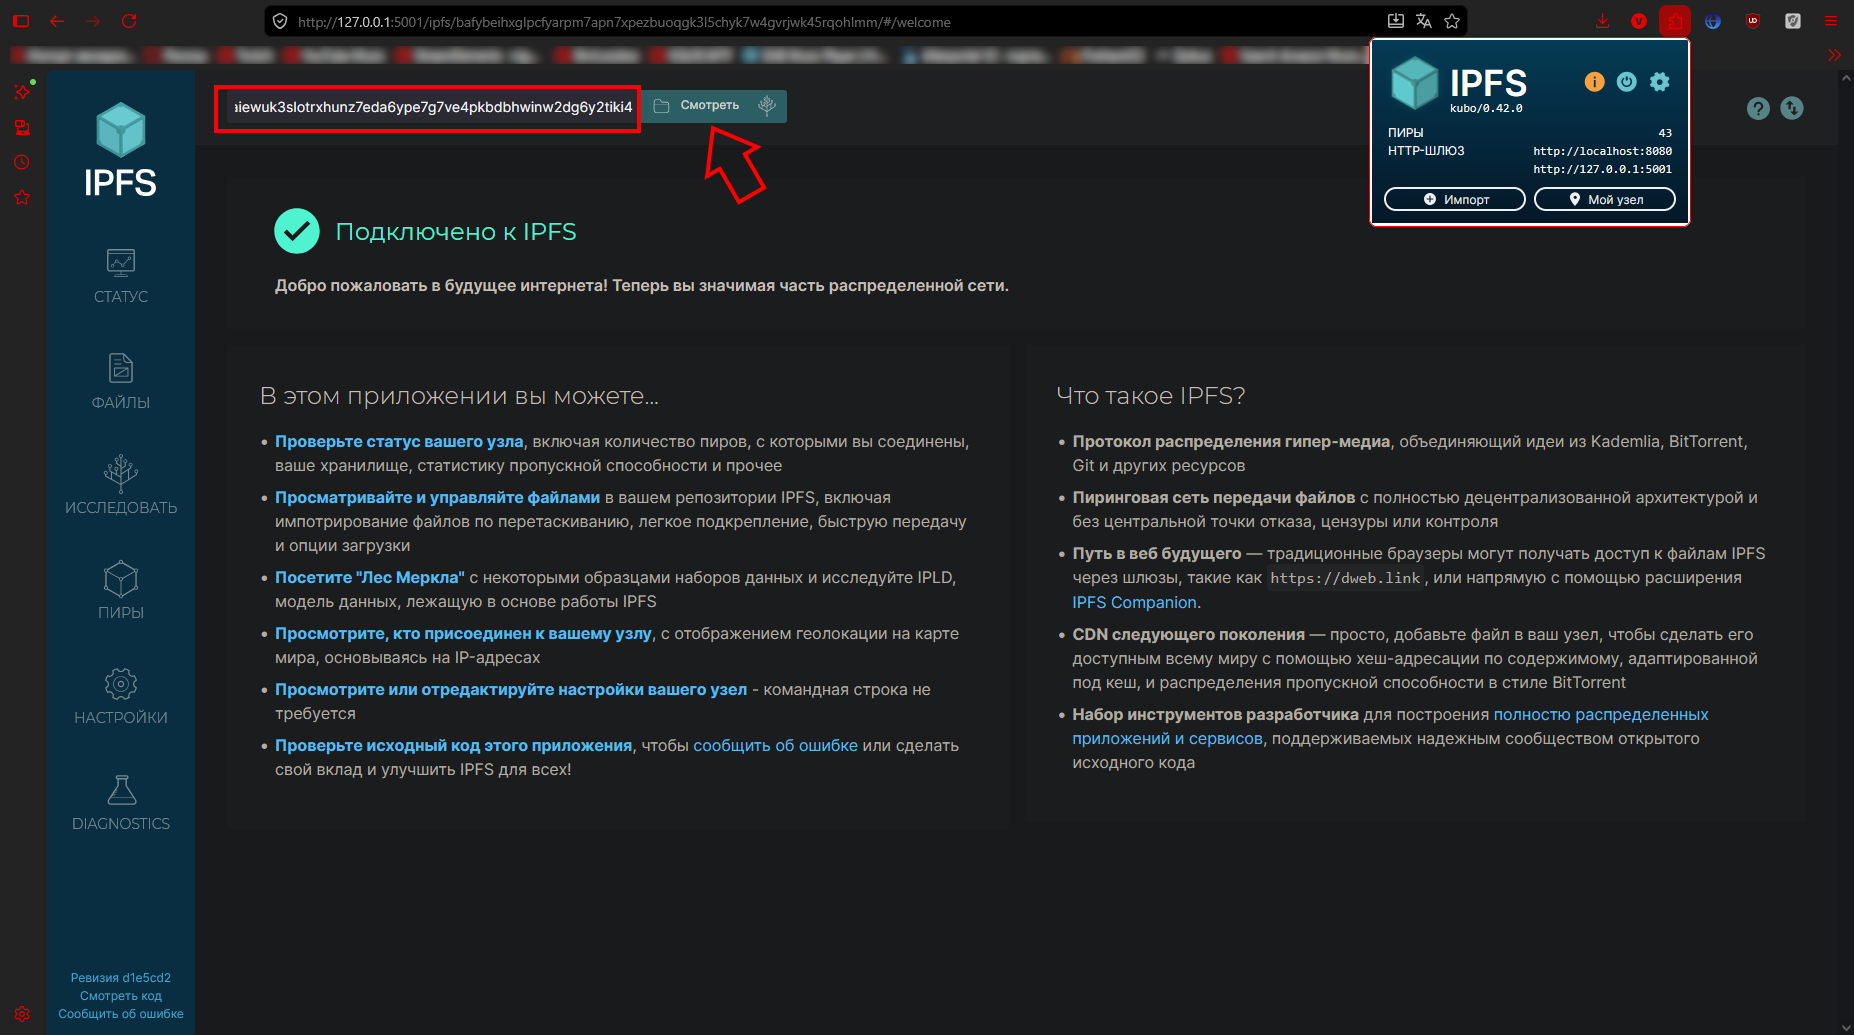Click the Смотреть код sidebar link
Screen dimensions: 1854x1035
pos(121,996)
